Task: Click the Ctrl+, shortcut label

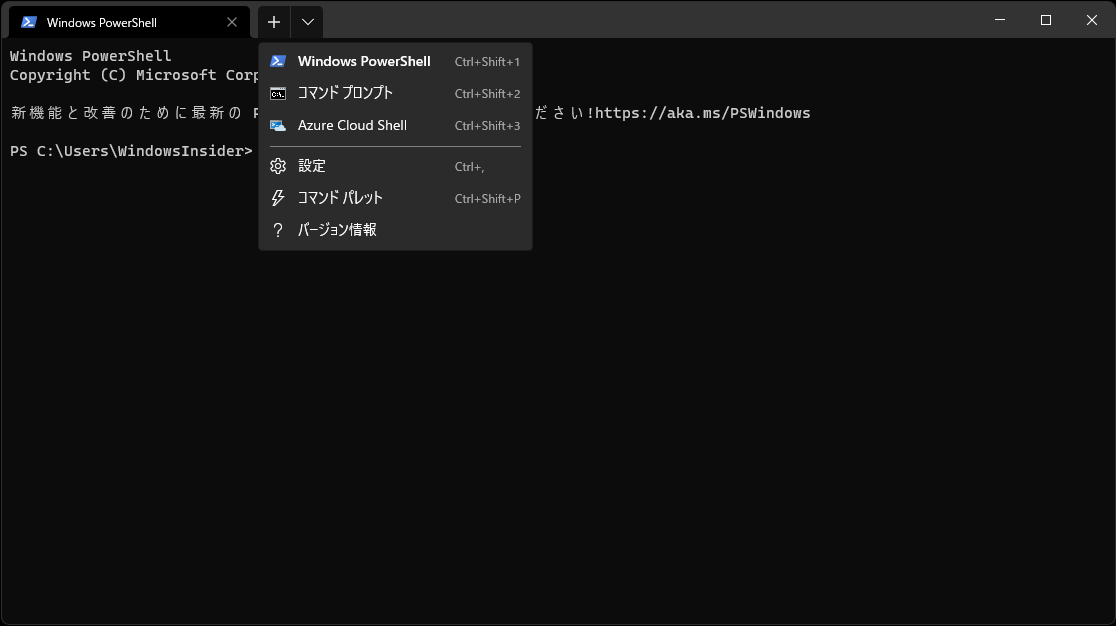Action: pyautogui.click(x=470, y=166)
